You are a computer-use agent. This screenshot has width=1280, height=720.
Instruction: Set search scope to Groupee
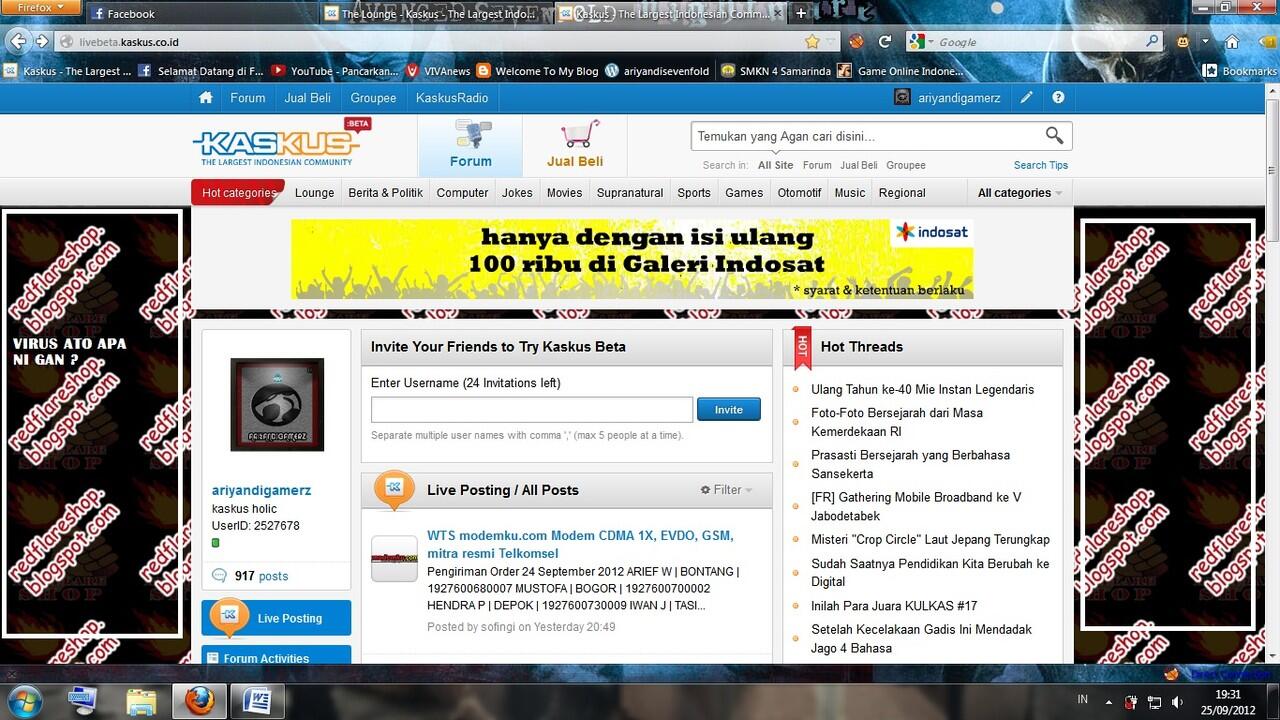point(906,165)
